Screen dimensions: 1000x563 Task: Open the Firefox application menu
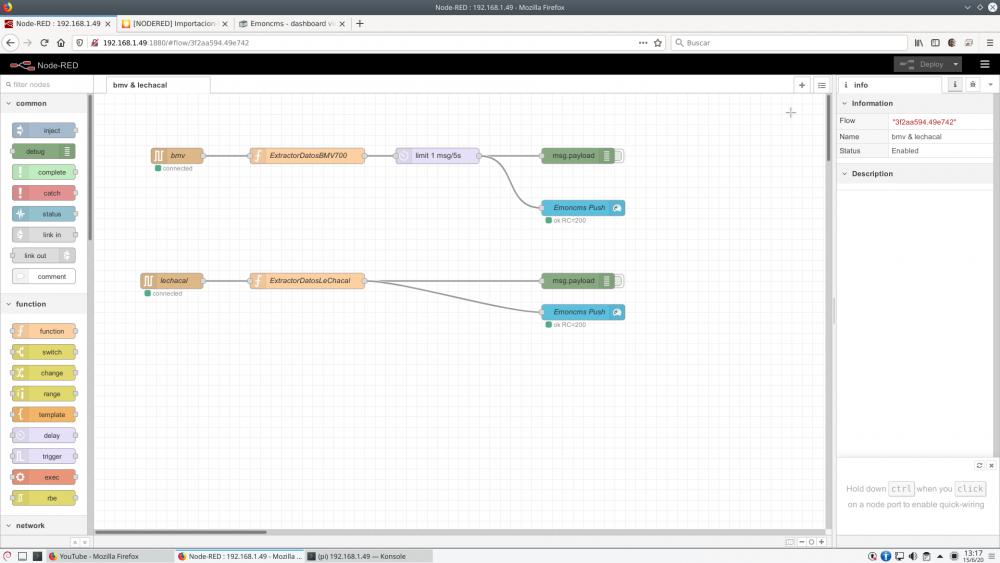coord(990,43)
